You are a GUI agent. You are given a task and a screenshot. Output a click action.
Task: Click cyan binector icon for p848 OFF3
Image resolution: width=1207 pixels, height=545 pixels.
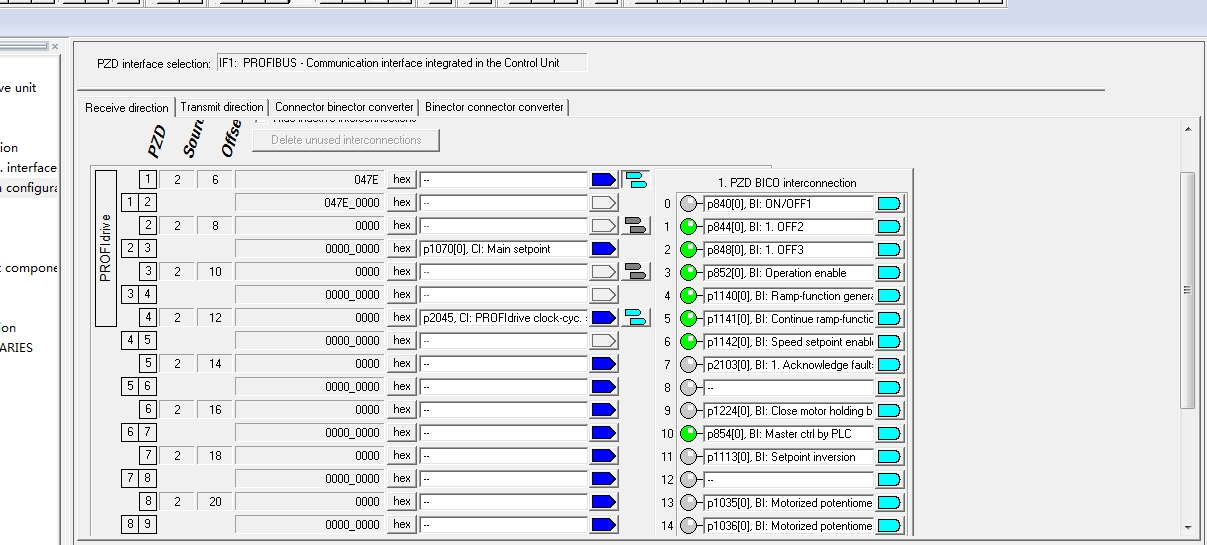[x=888, y=250]
